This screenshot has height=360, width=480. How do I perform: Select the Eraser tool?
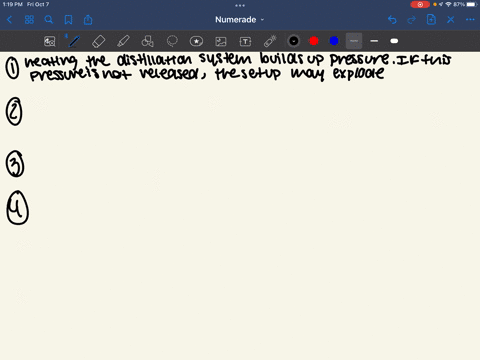98,41
